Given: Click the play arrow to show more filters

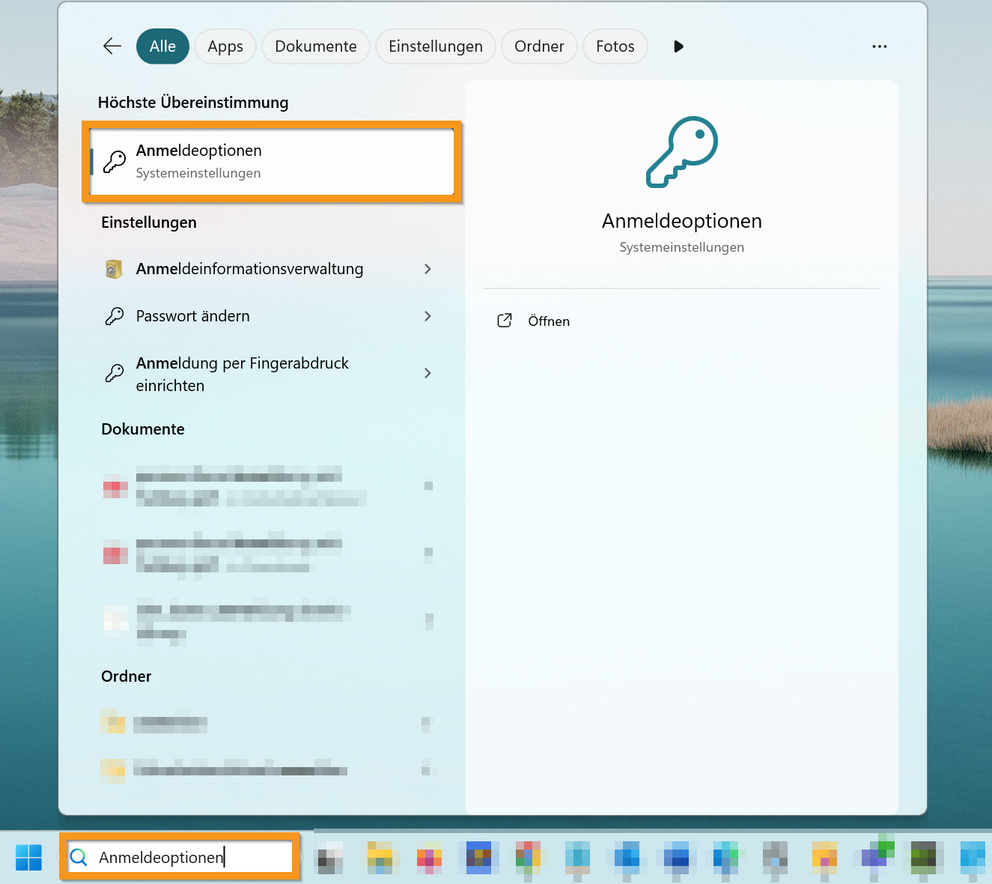Looking at the screenshot, I should click(679, 46).
